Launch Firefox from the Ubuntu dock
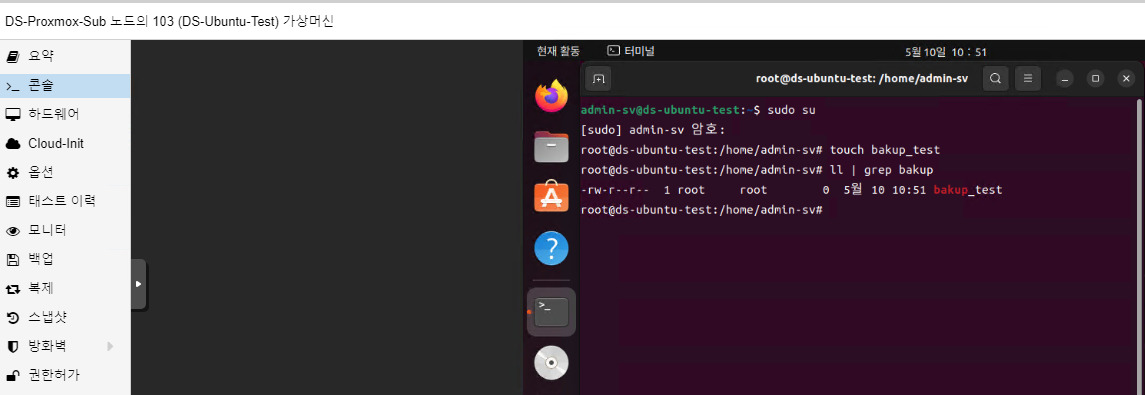1145x395 pixels. tap(551, 96)
